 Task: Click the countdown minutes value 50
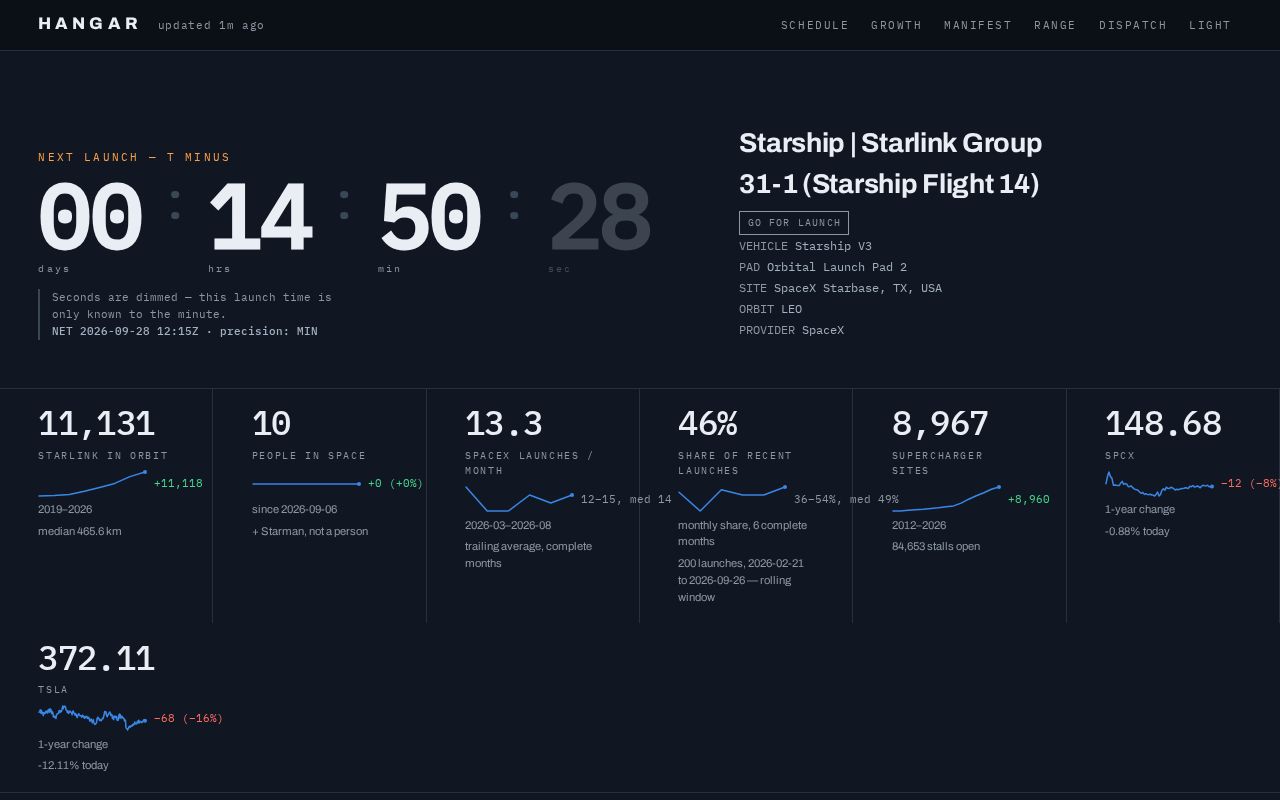pyautogui.click(x=430, y=217)
